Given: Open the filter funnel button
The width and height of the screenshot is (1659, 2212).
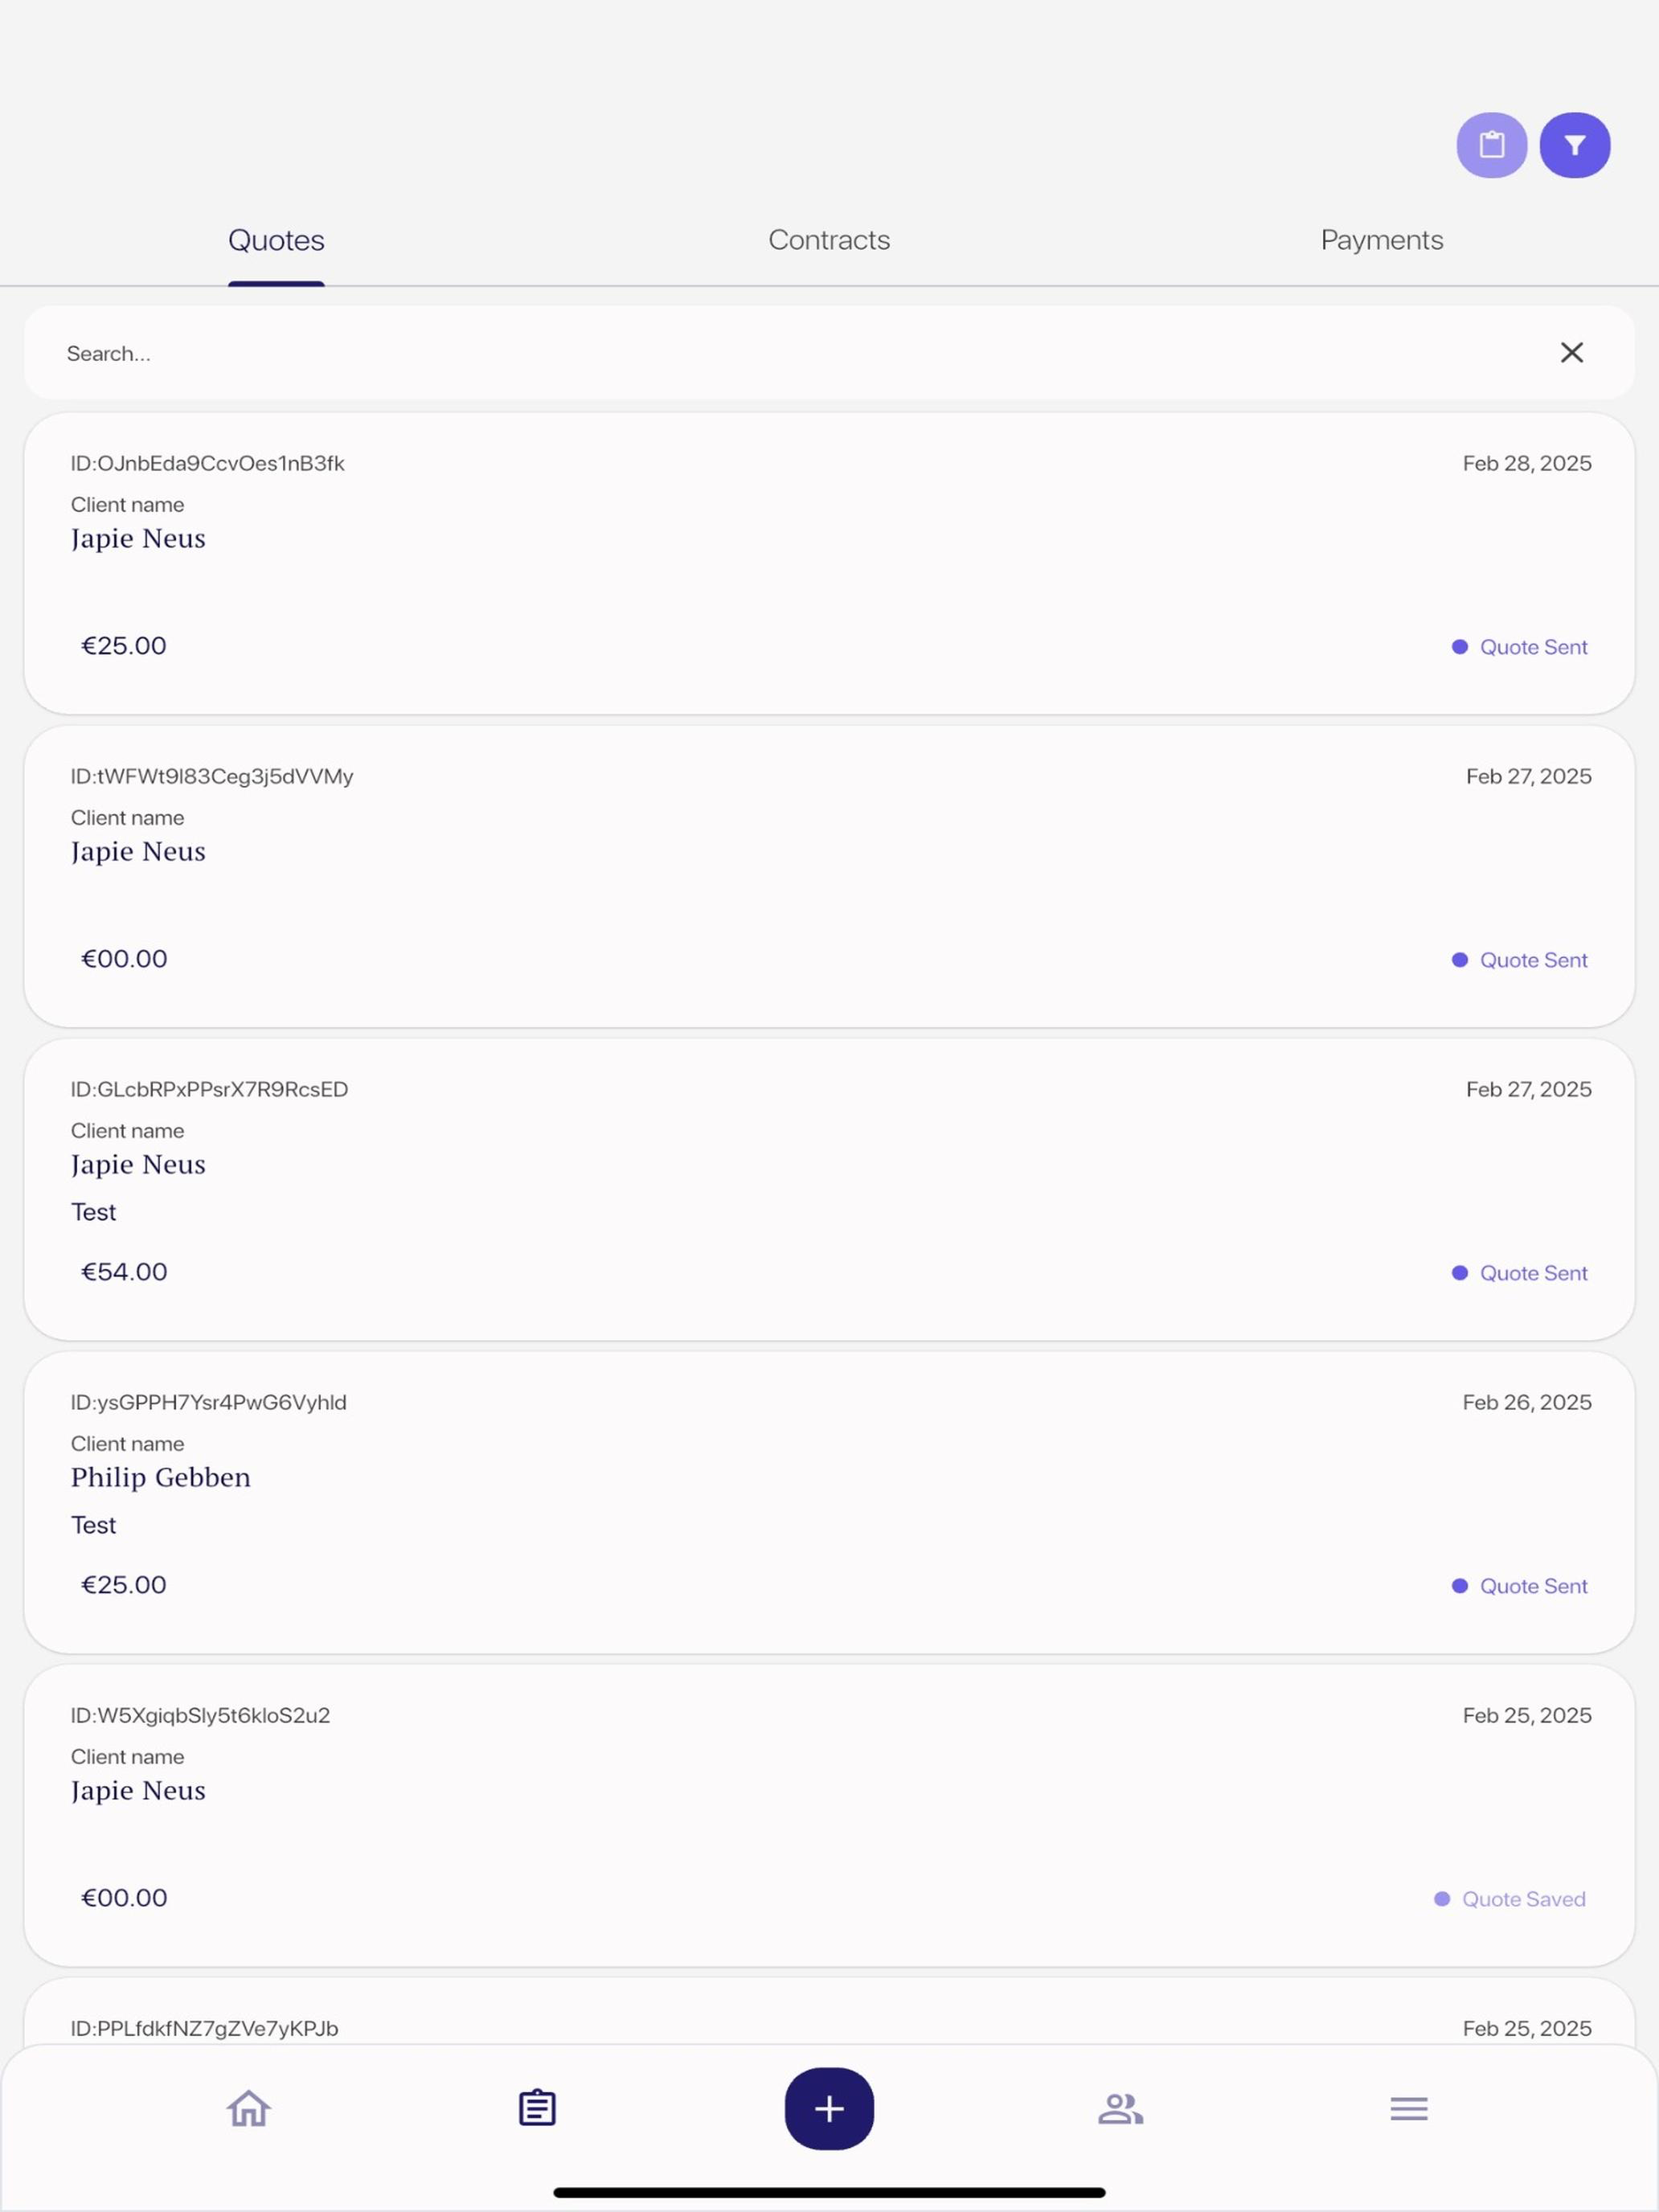Looking at the screenshot, I should tap(1574, 145).
